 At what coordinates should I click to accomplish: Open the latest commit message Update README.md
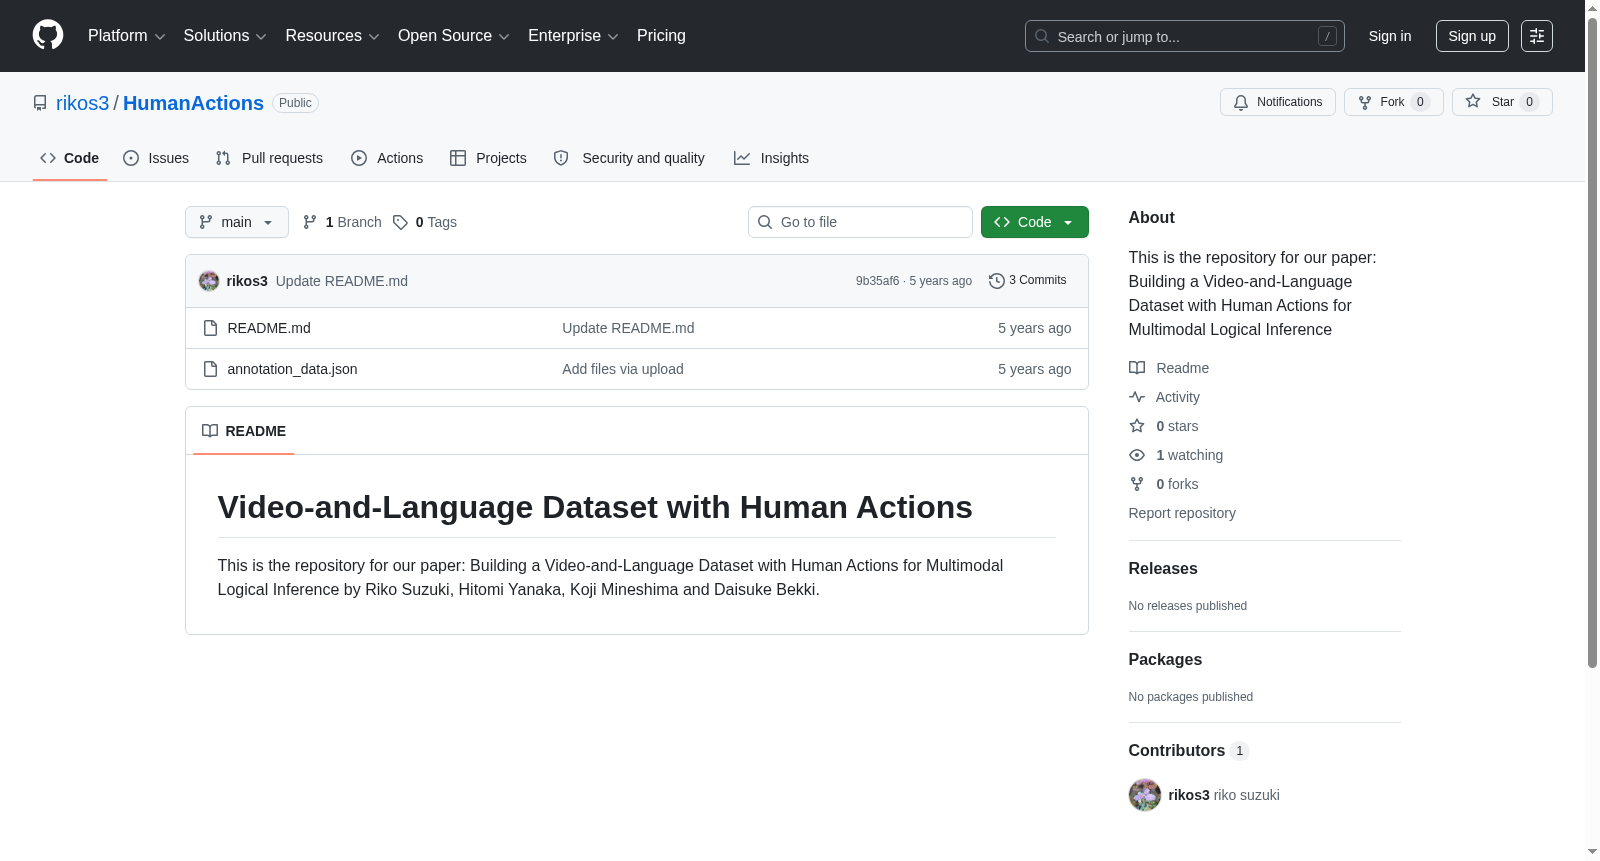(x=342, y=281)
